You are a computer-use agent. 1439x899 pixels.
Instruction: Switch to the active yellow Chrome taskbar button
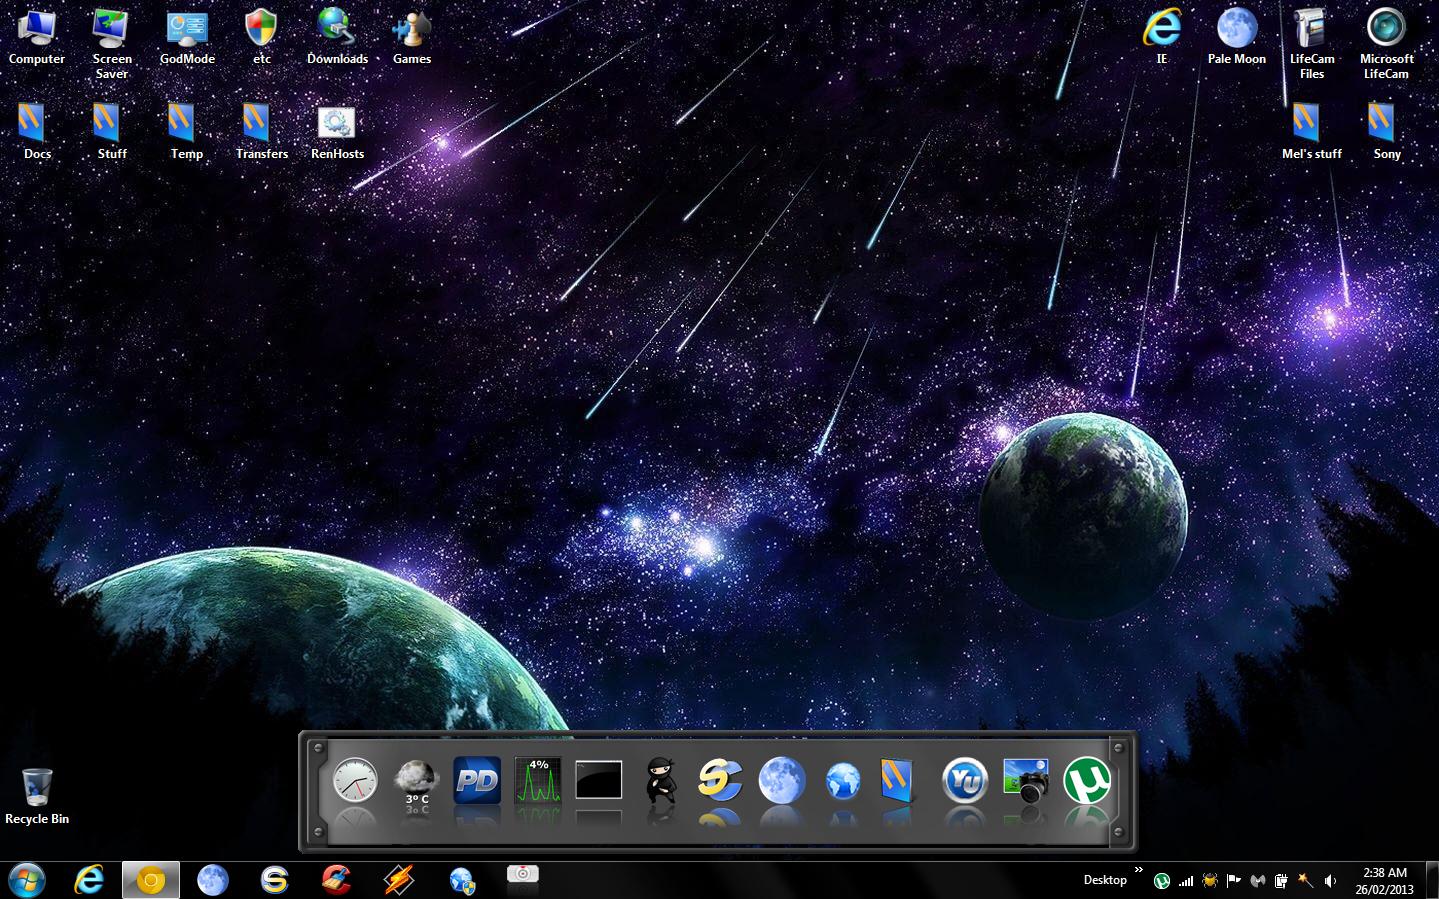(x=151, y=880)
